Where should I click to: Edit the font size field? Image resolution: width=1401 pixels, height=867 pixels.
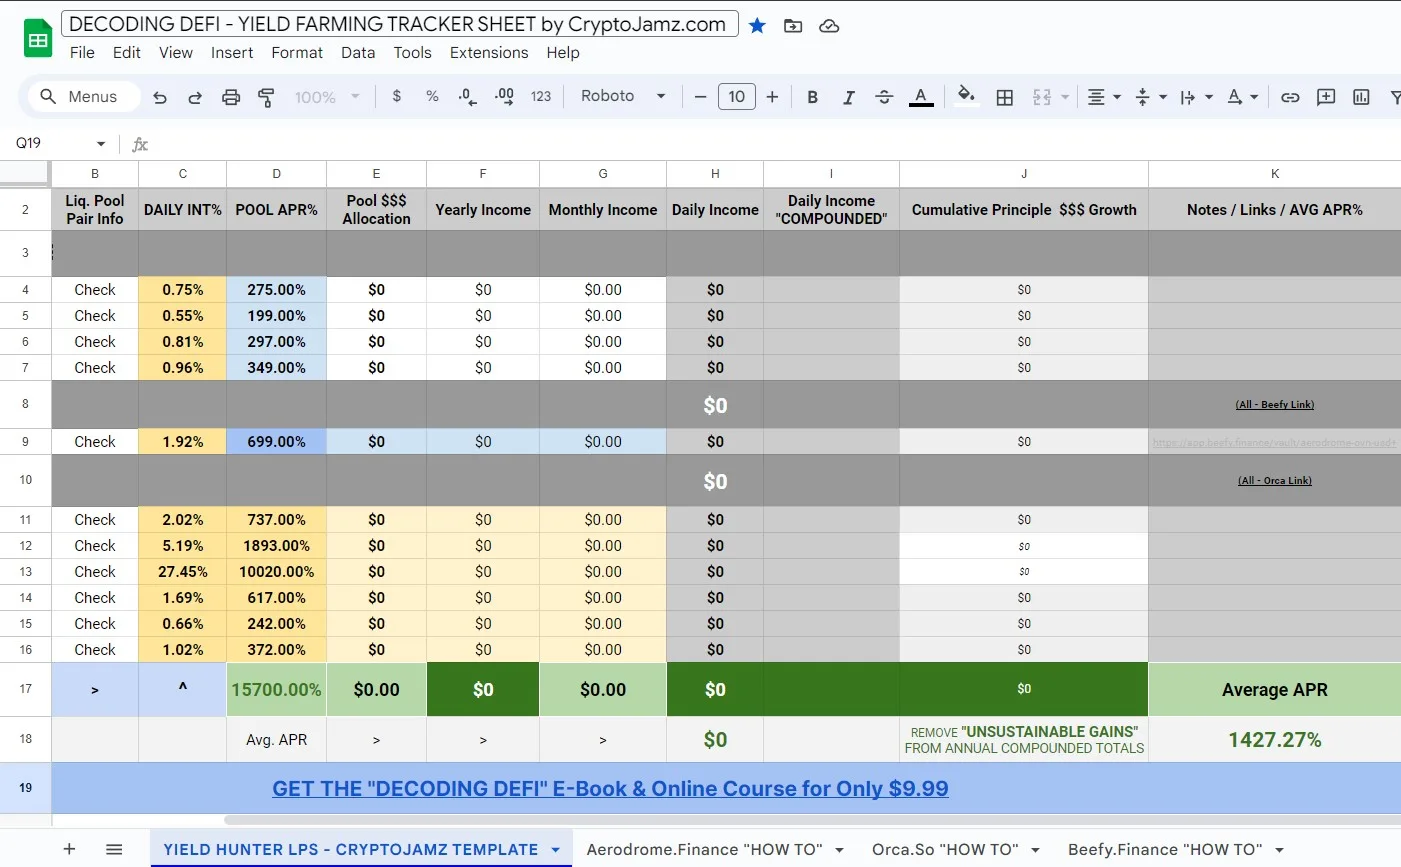point(737,97)
